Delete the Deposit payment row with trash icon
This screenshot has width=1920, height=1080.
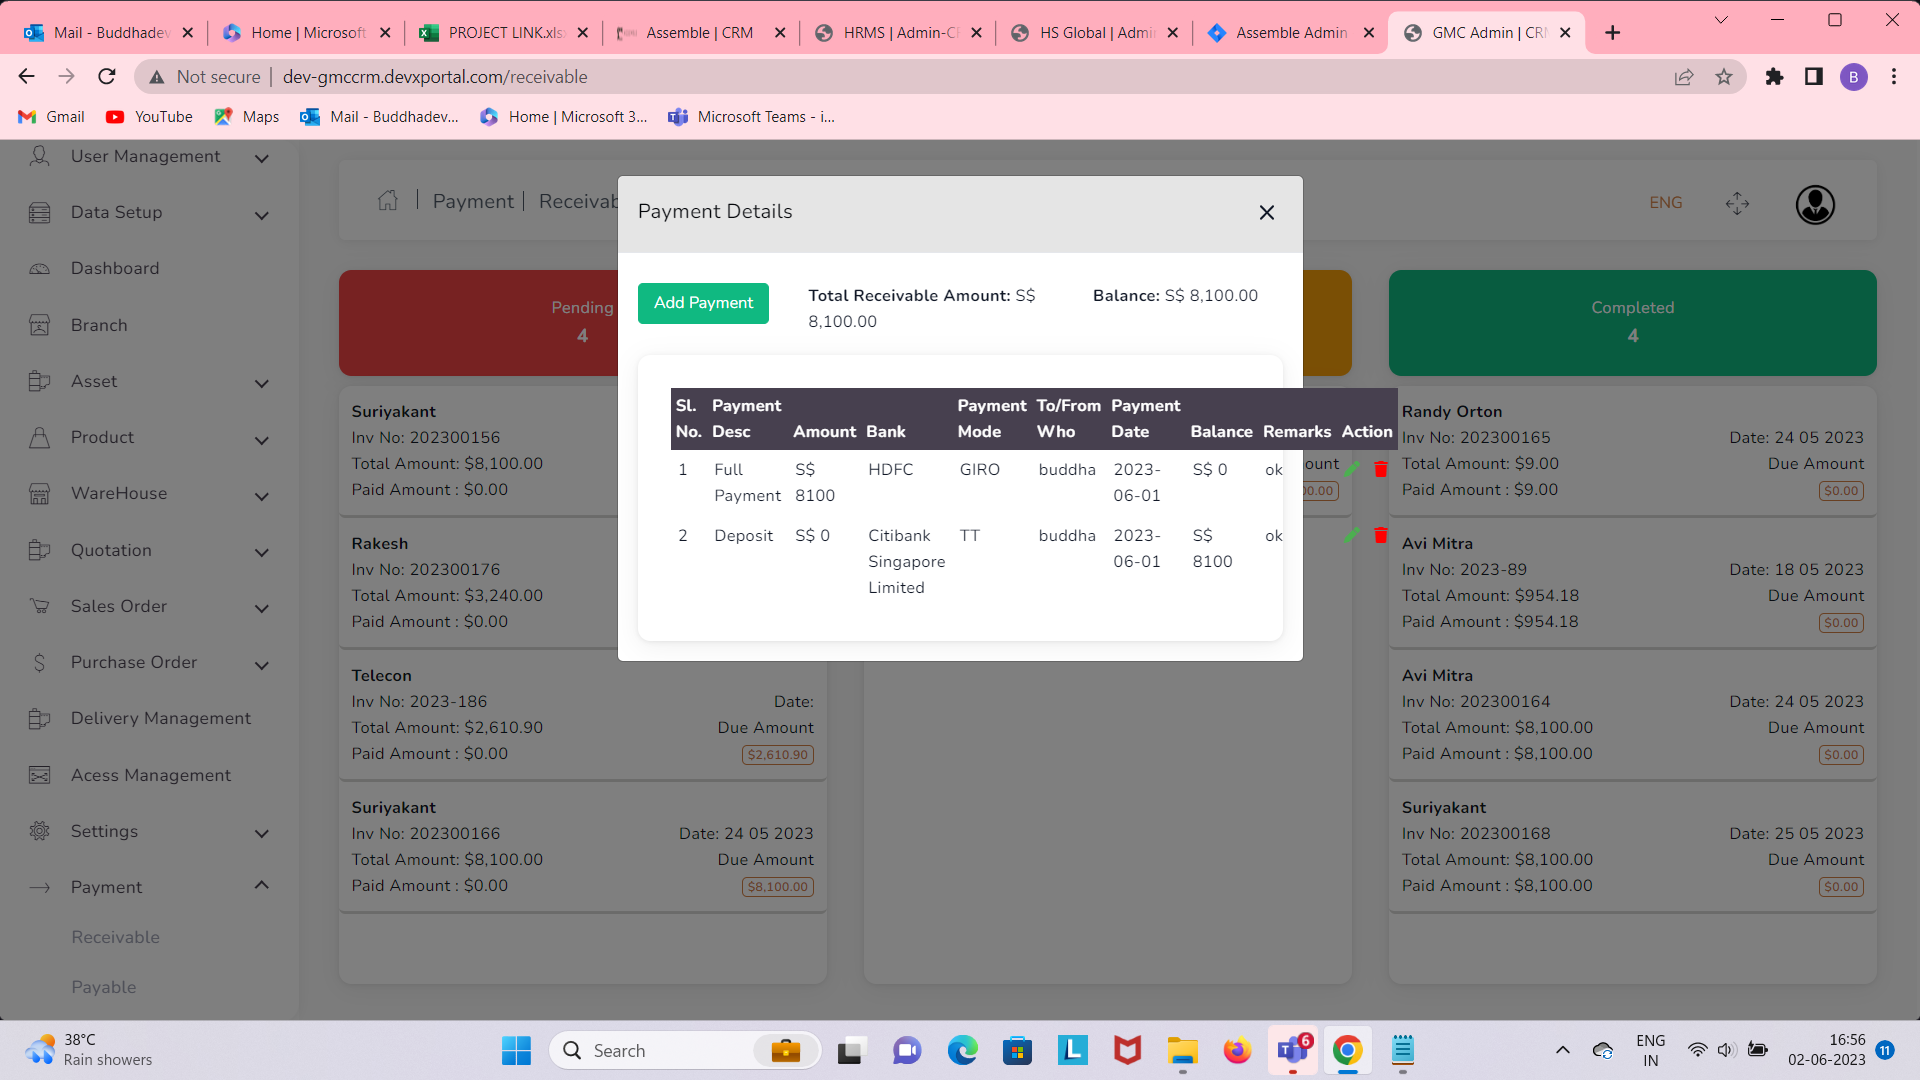1380,535
